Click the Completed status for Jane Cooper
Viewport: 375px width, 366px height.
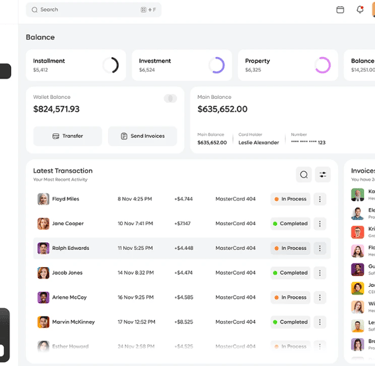pos(290,224)
